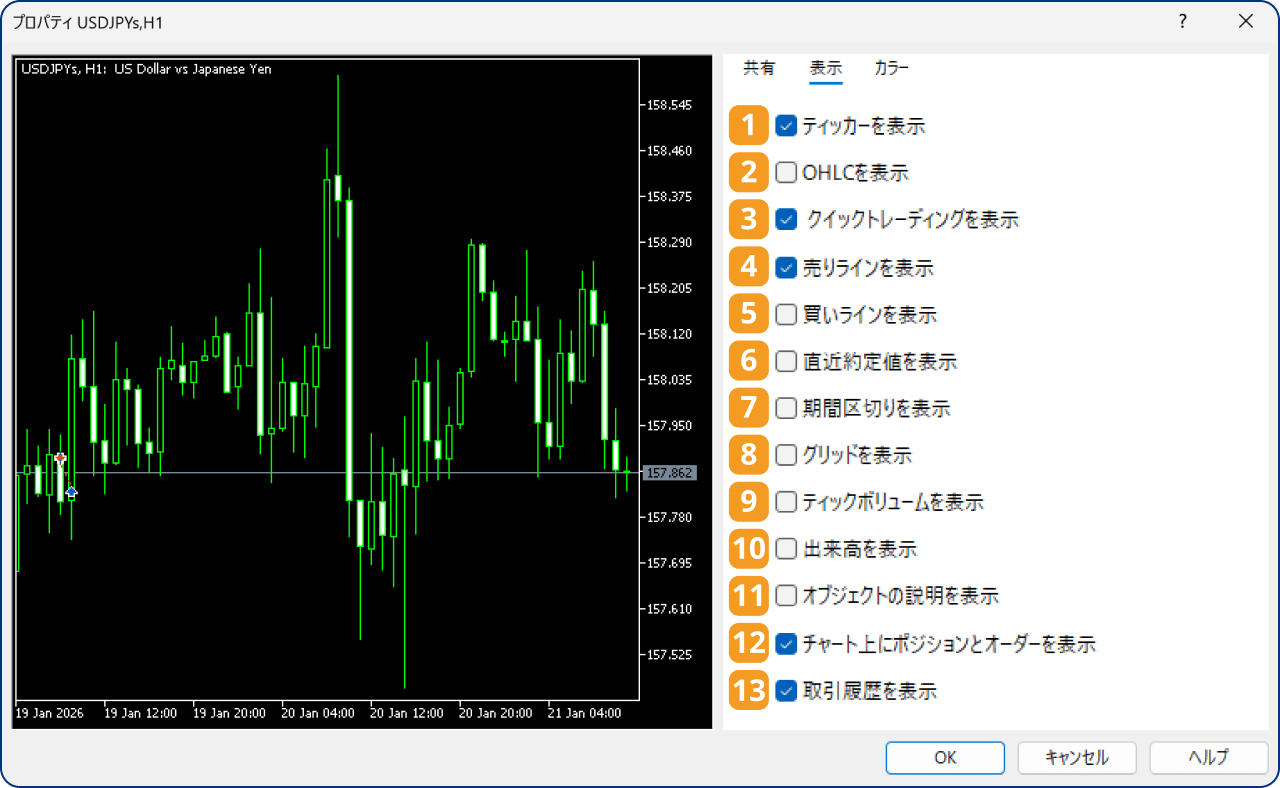This screenshot has height=788, width=1280.
Task: Show the grid by checking グリッドを表示
Action: pos(784,455)
